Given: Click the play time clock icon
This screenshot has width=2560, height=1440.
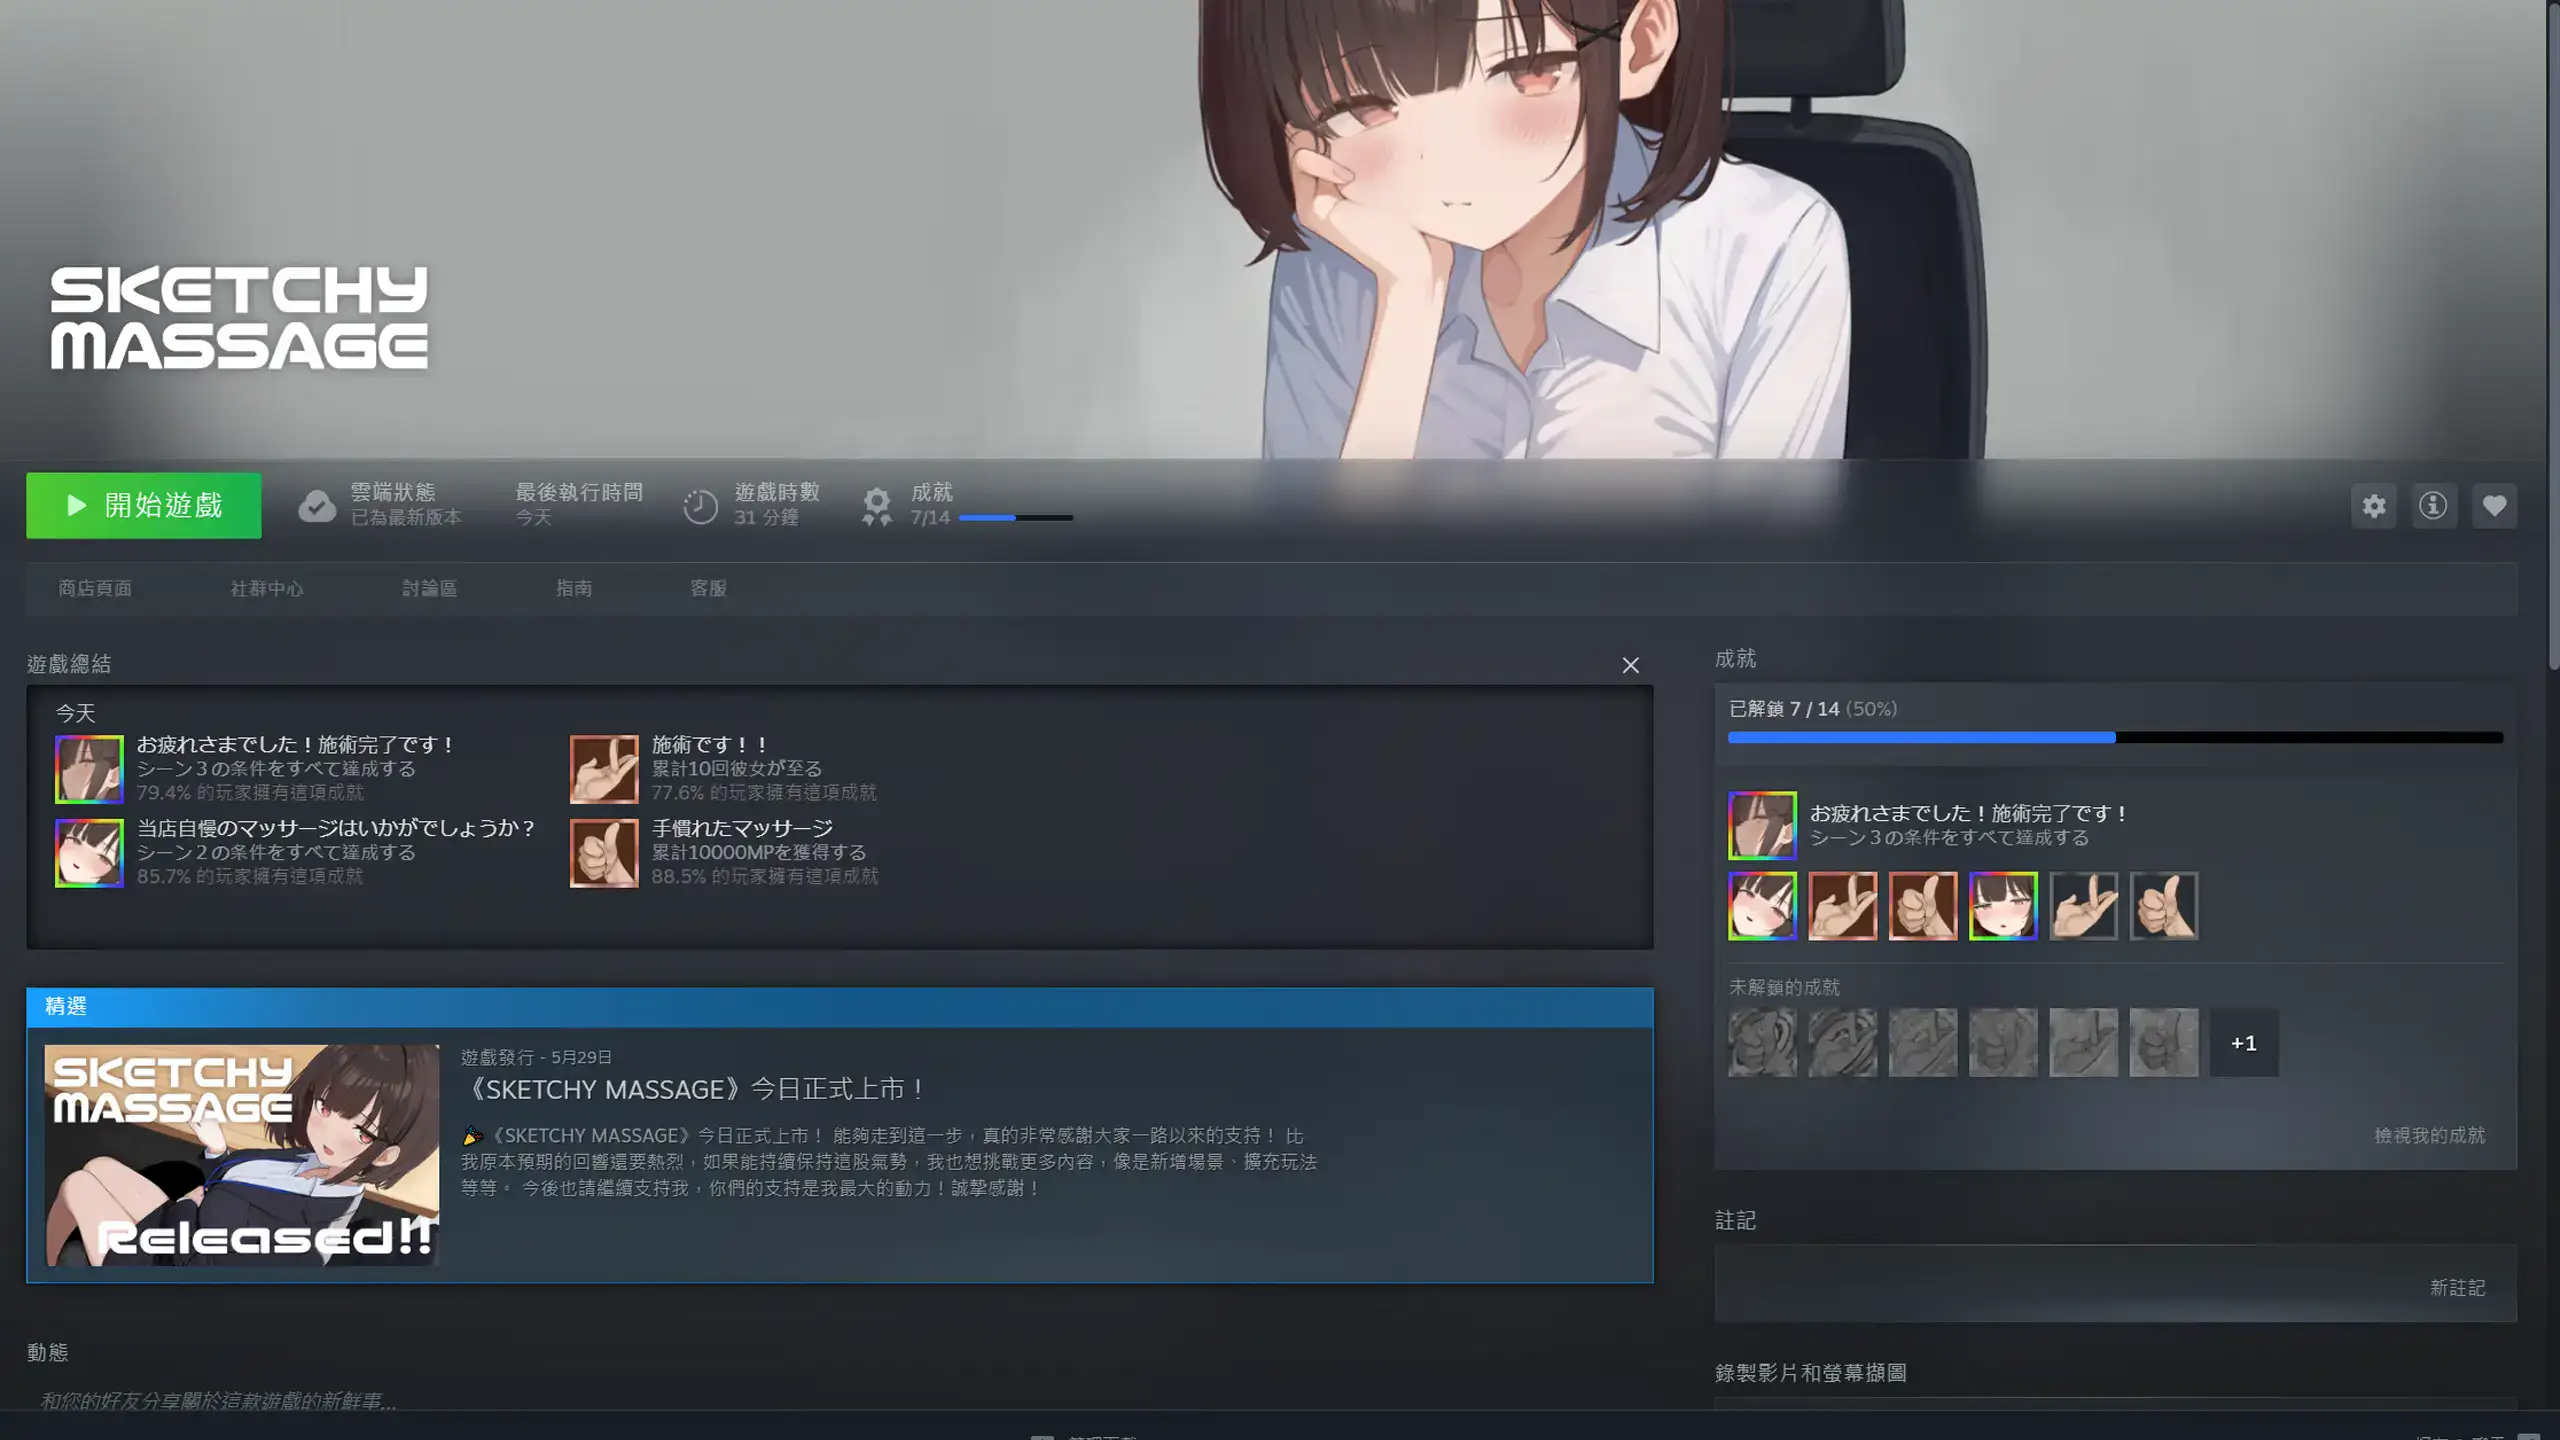Looking at the screenshot, I should (700, 506).
